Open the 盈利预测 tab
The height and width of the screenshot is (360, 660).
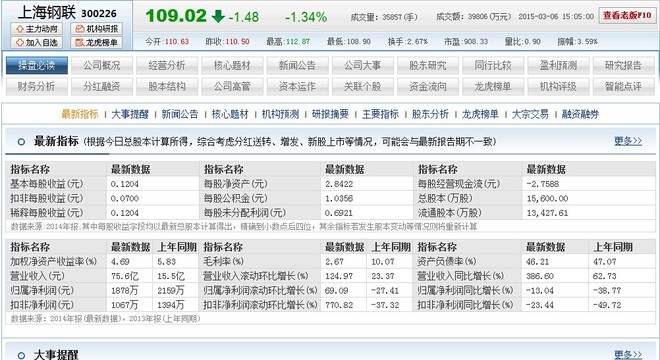click(558, 66)
